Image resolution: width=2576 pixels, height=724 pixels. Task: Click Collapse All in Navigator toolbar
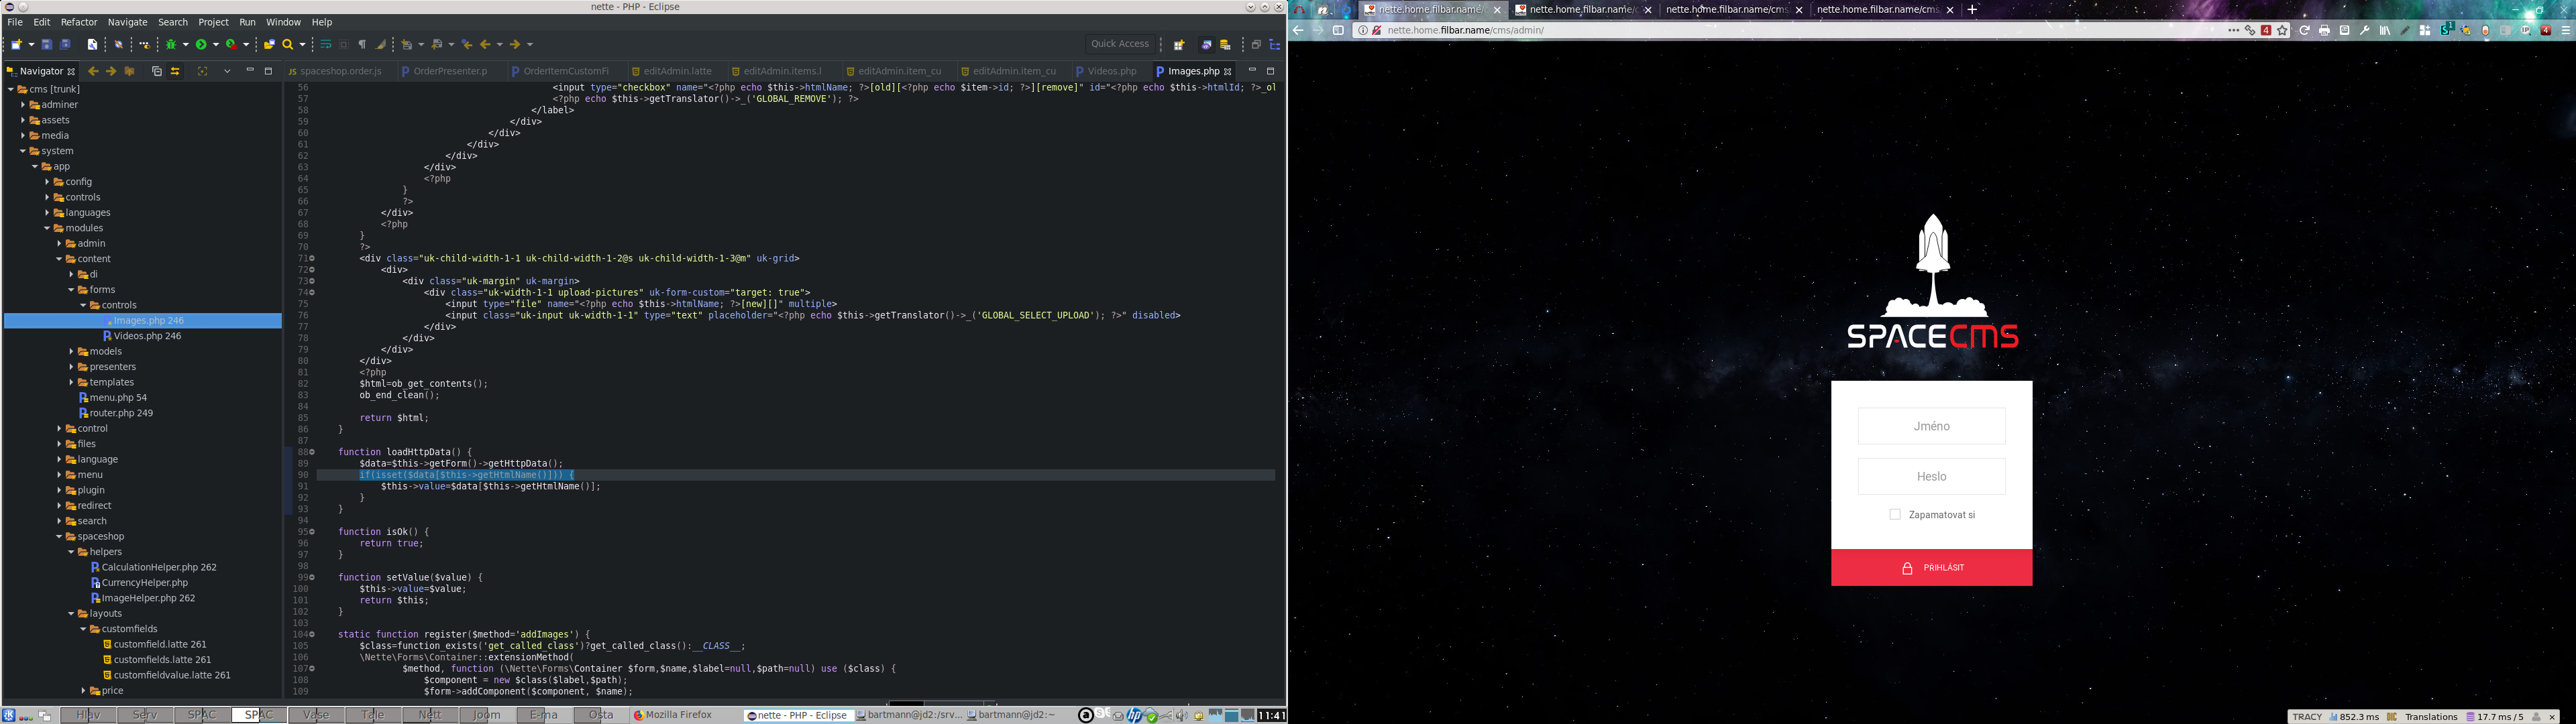pos(156,71)
